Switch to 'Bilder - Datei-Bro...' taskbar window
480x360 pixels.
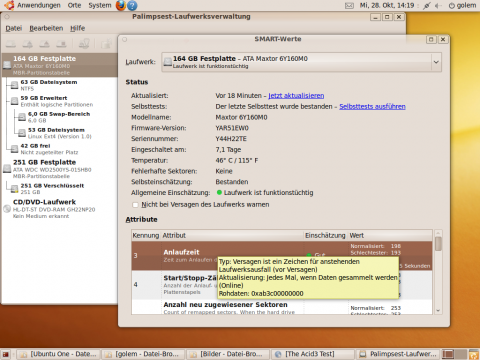coord(229,354)
